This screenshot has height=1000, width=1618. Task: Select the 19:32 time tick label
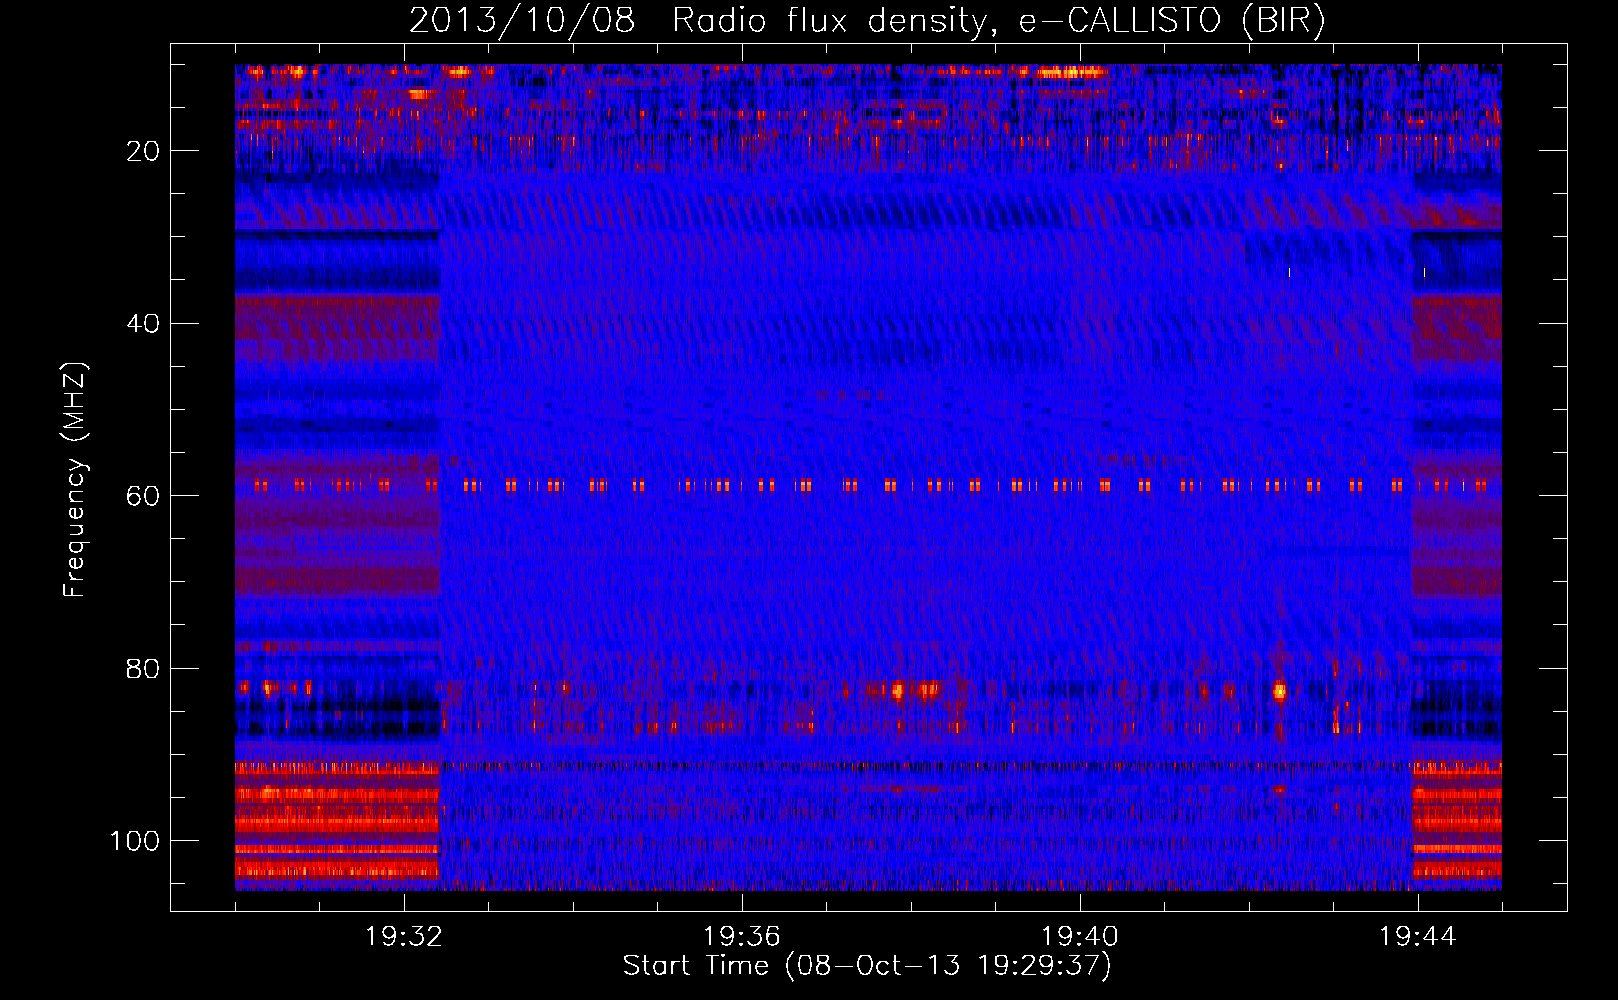tap(403, 937)
